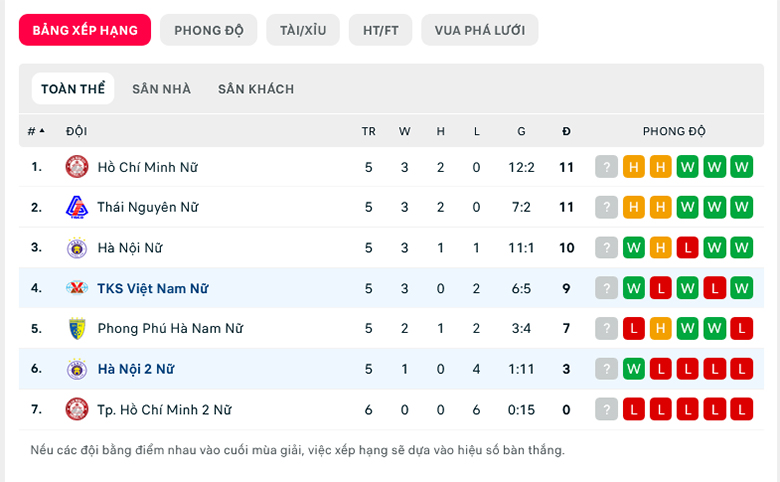Click the Tp. Hồ Chí Minh 2 Nữ logo

77,409
